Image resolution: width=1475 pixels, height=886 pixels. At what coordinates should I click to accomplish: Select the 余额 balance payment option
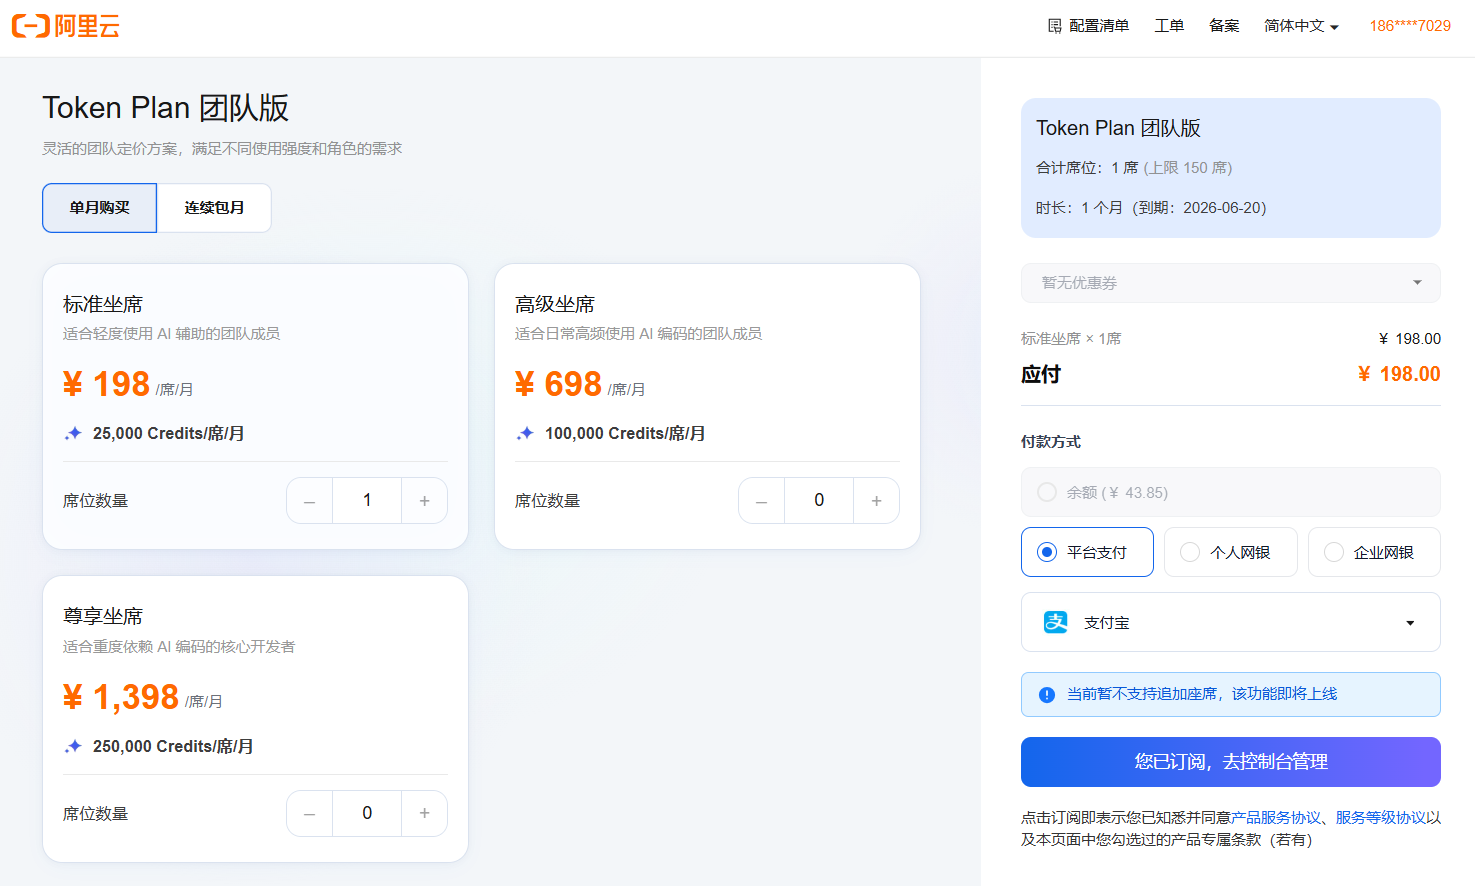pyautogui.click(x=1231, y=492)
